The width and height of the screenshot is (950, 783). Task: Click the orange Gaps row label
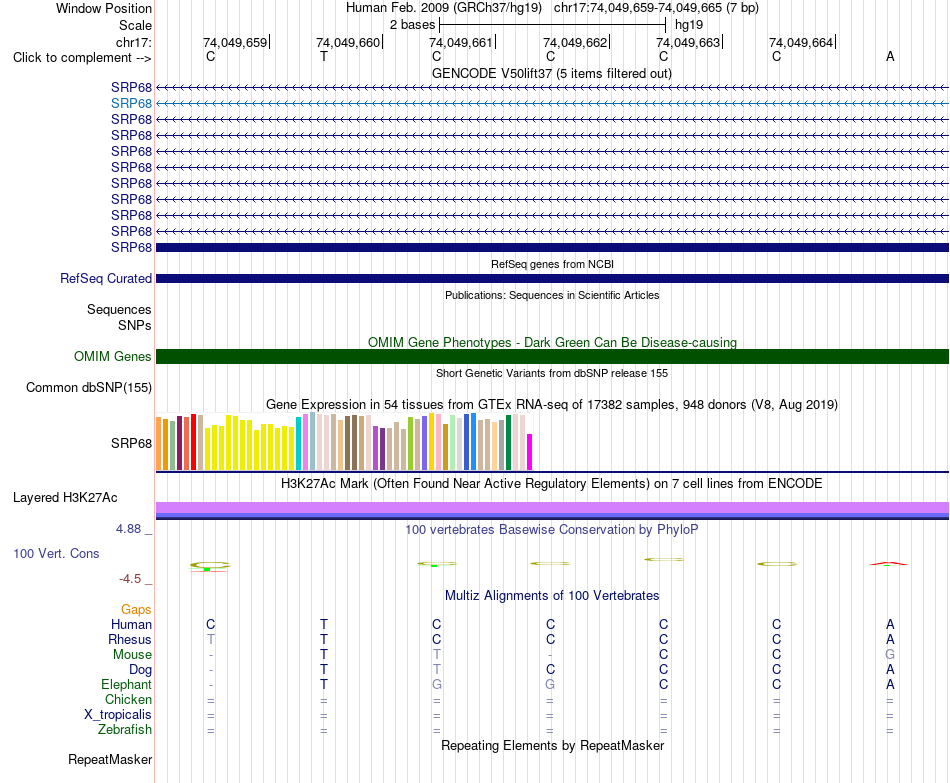click(x=136, y=610)
